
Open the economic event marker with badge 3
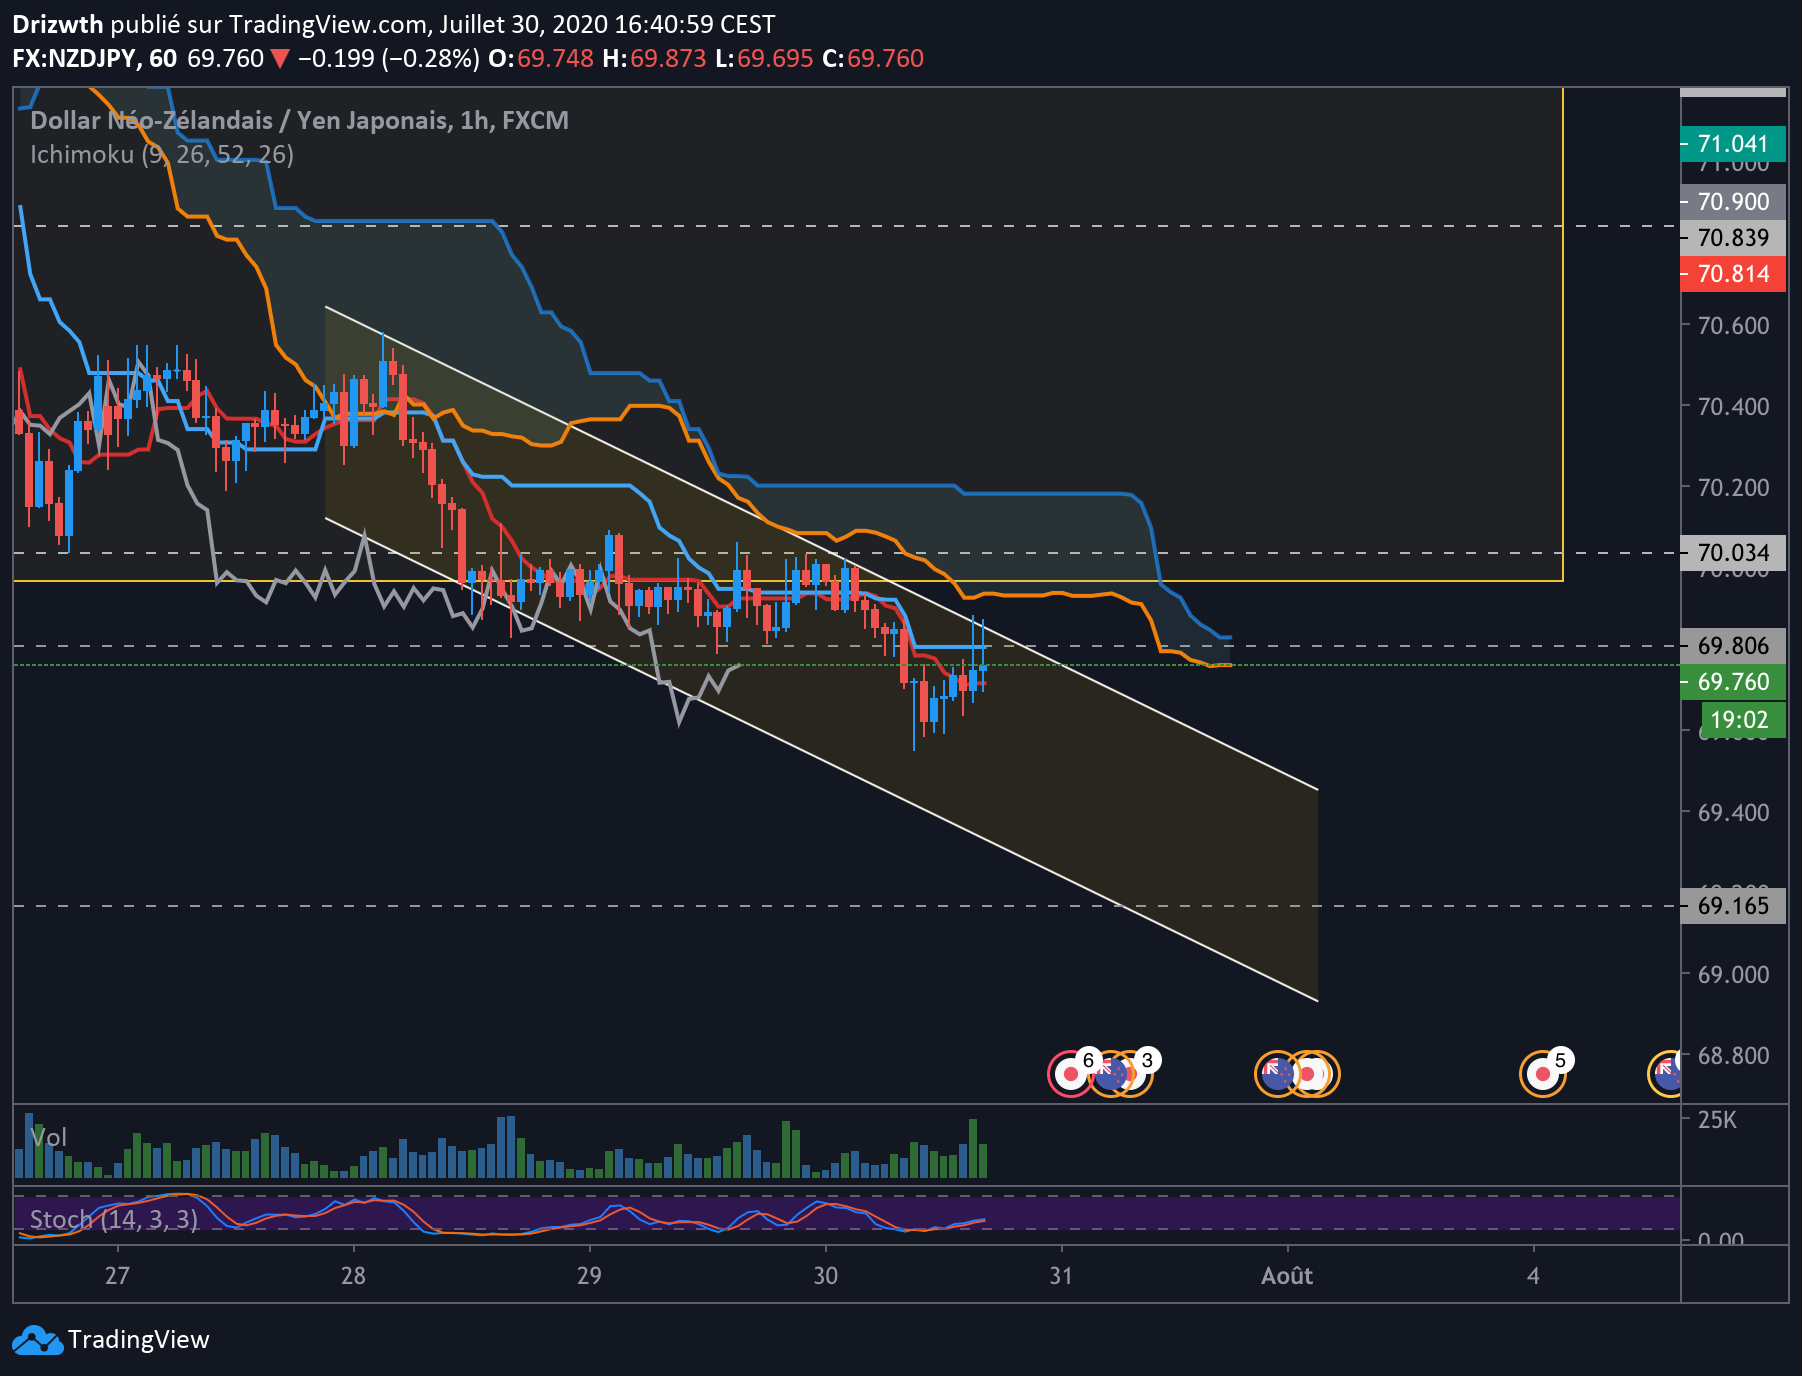pyautogui.click(x=1130, y=1074)
